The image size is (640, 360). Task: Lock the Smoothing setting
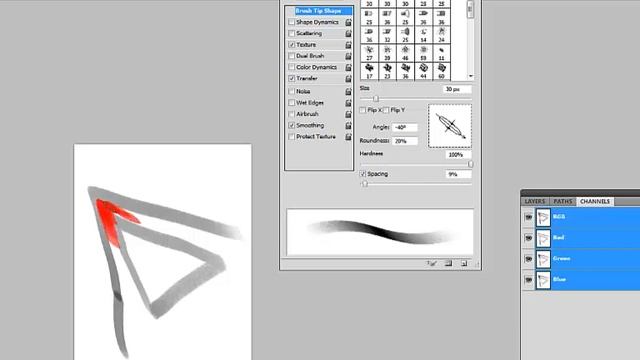(x=348, y=126)
